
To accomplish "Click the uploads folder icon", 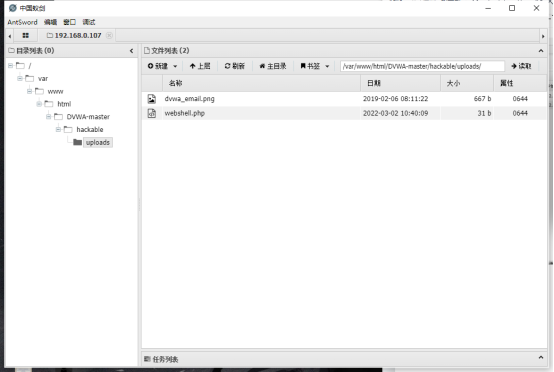I will [x=77, y=142].
